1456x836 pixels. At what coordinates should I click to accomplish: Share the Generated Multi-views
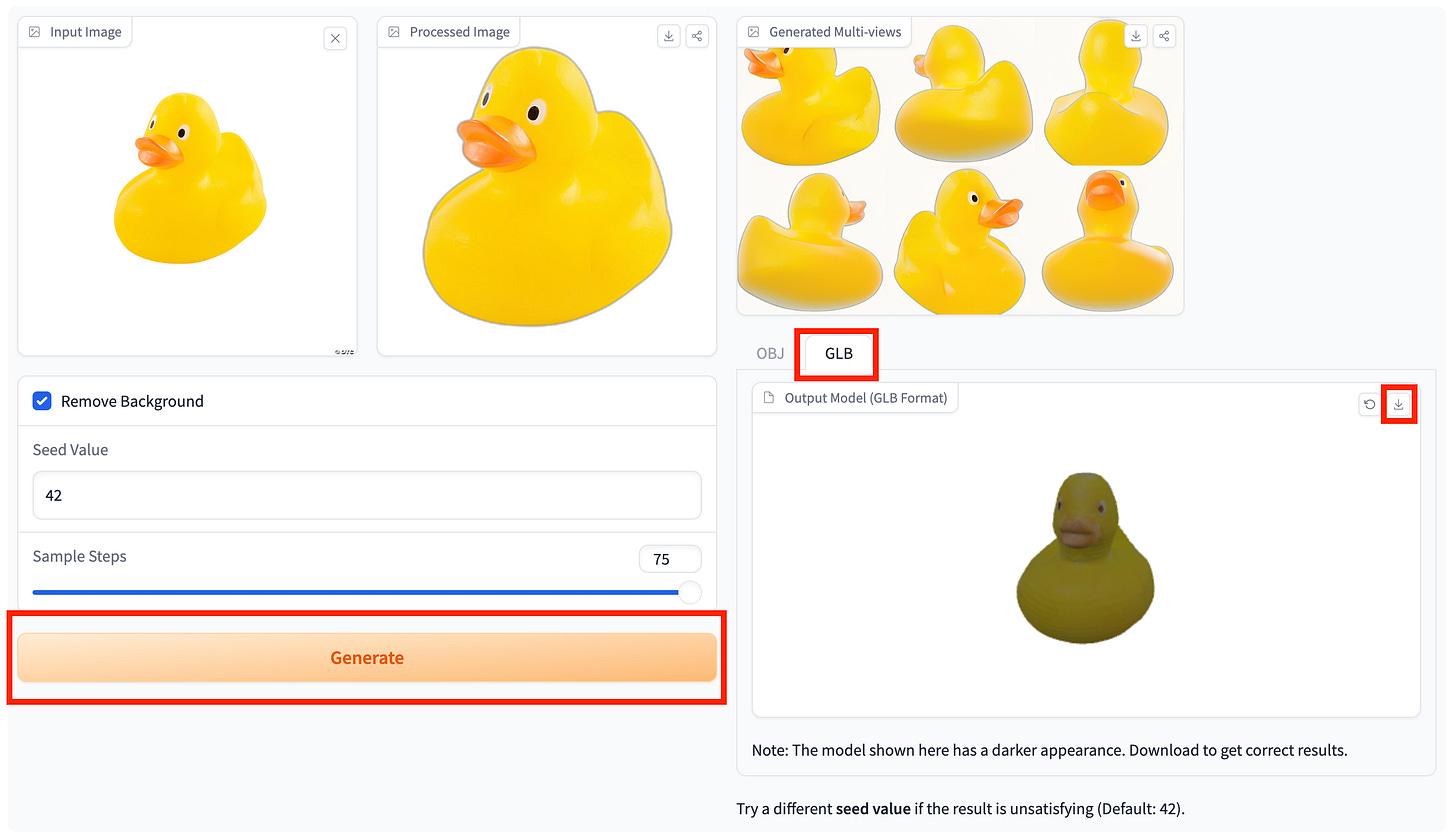pyautogui.click(x=1163, y=35)
